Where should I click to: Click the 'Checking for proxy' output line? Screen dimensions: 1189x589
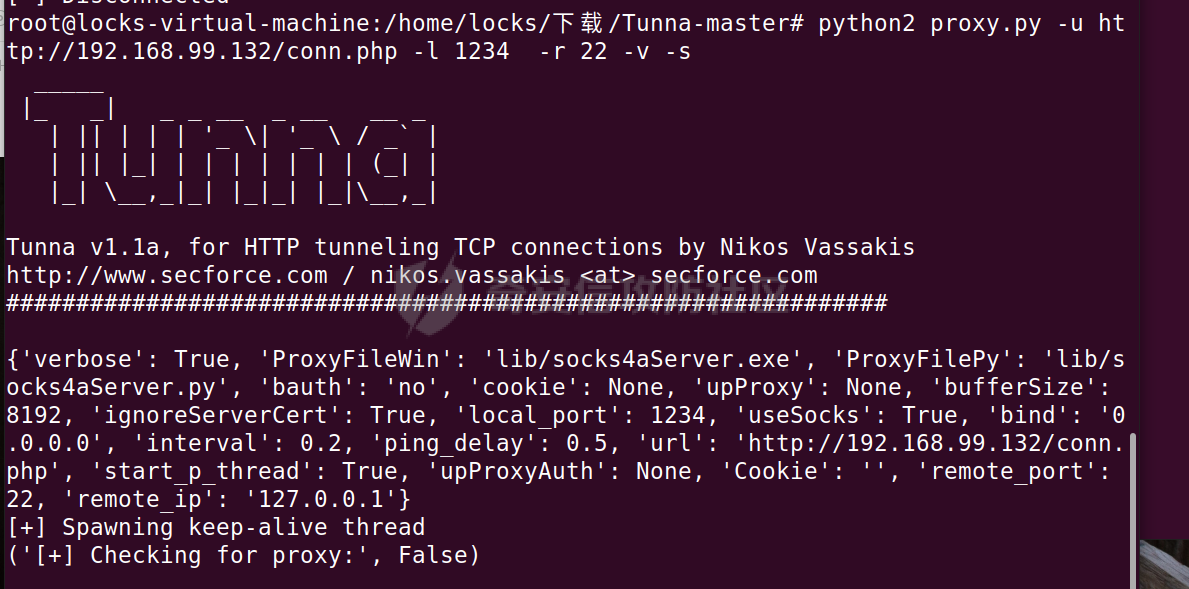click(243, 556)
